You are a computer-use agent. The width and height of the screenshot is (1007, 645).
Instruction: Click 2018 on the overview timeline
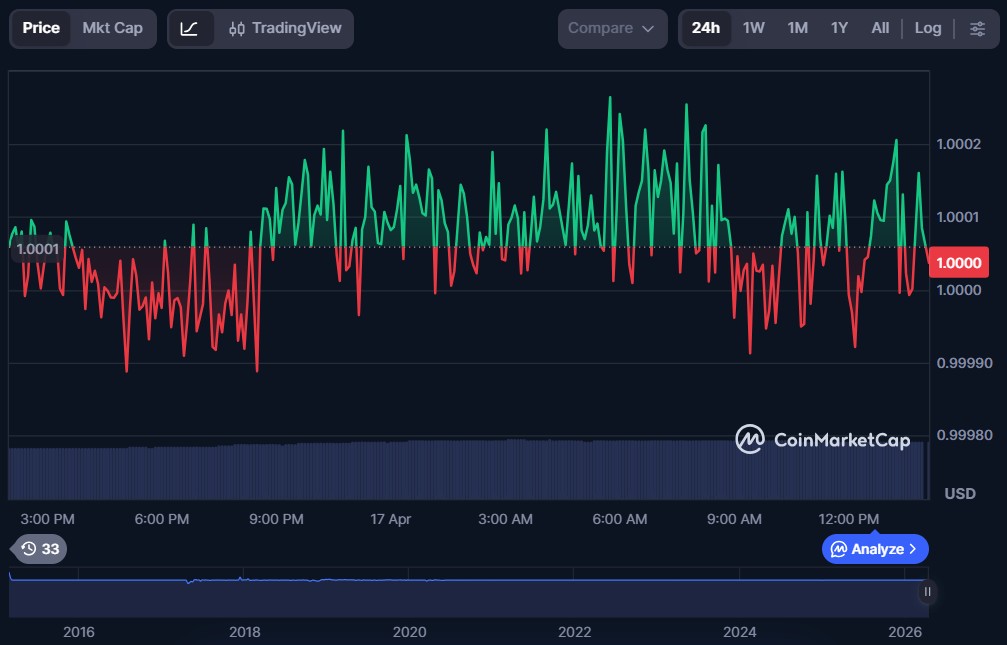click(244, 632)
